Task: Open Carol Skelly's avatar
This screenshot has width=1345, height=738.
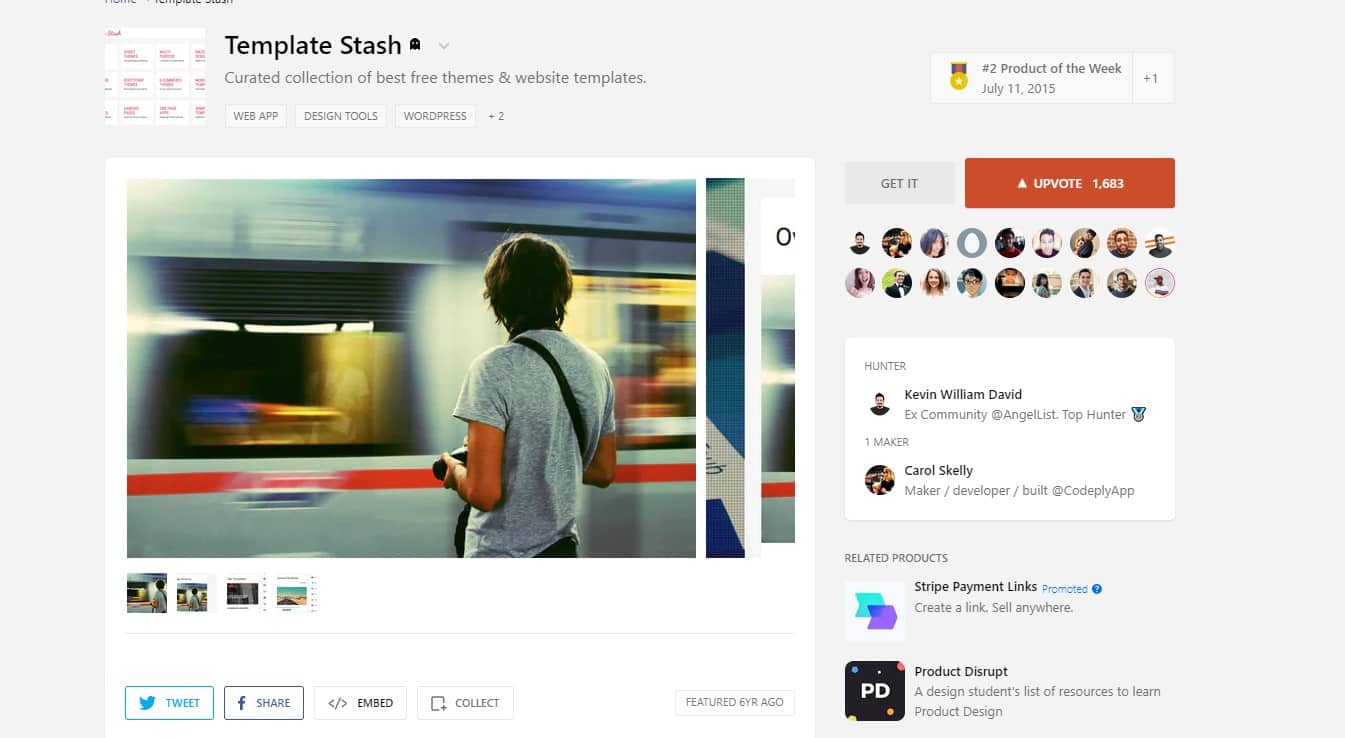Action: (880, 480)
